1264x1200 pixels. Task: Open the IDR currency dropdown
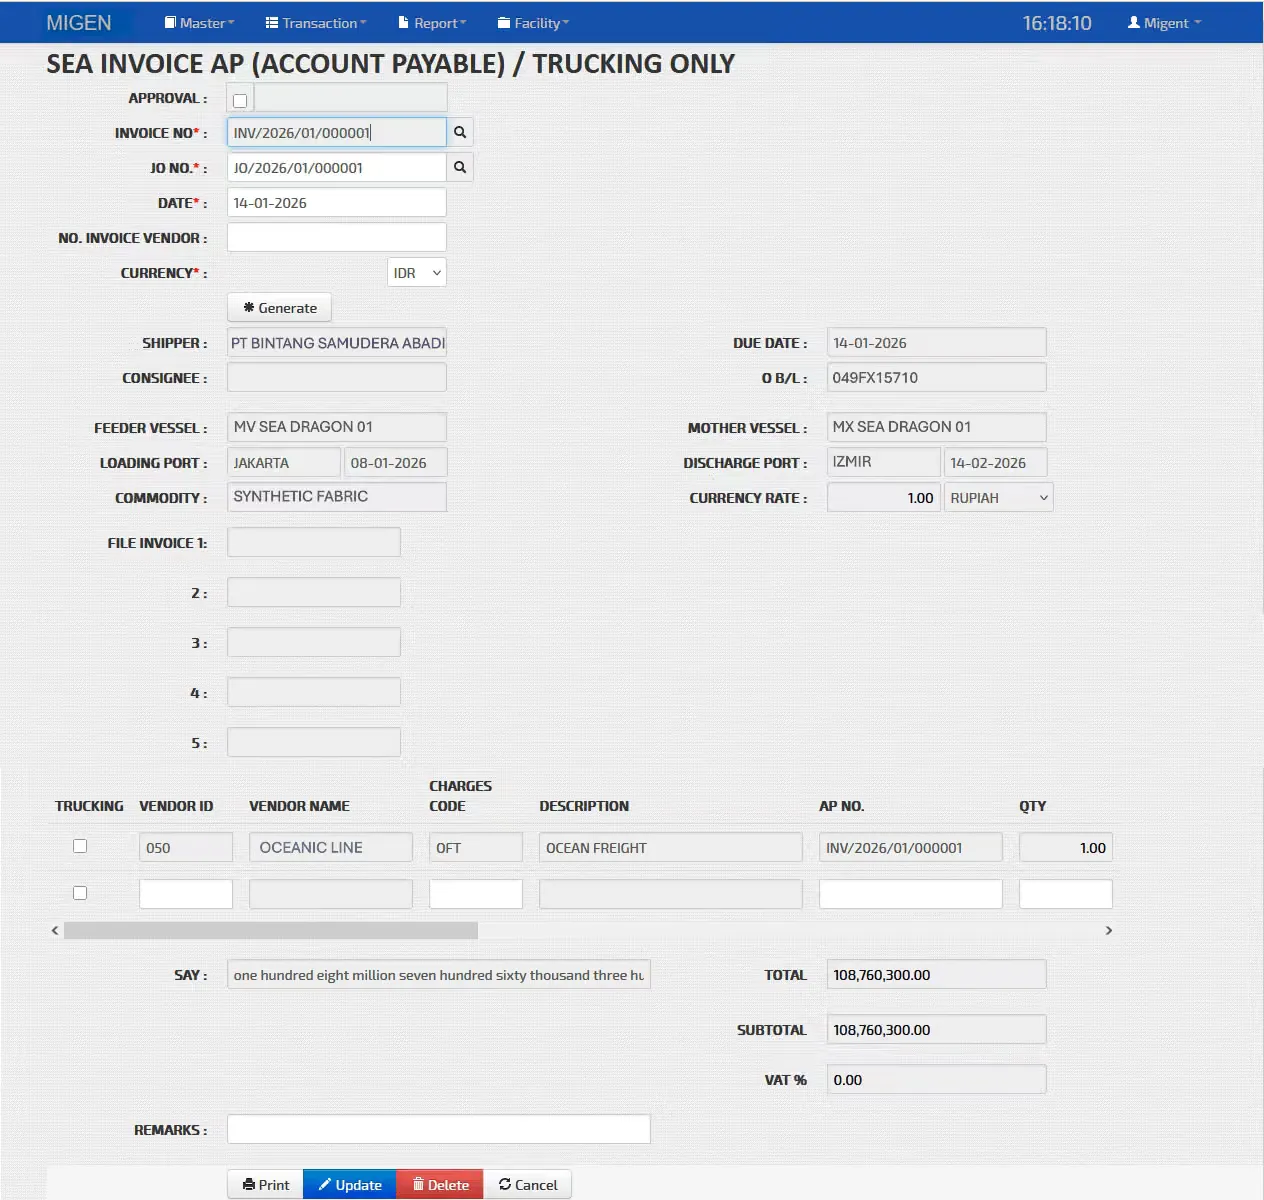pyautogui.click(x=417, y=273)
